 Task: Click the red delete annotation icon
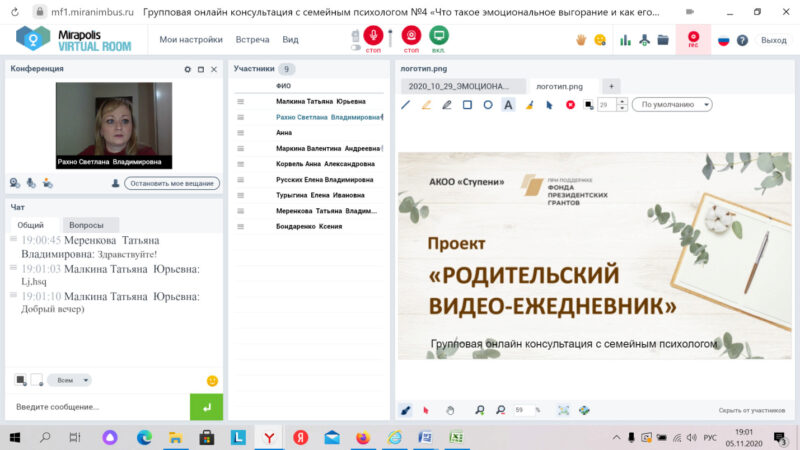click(570, 105)
